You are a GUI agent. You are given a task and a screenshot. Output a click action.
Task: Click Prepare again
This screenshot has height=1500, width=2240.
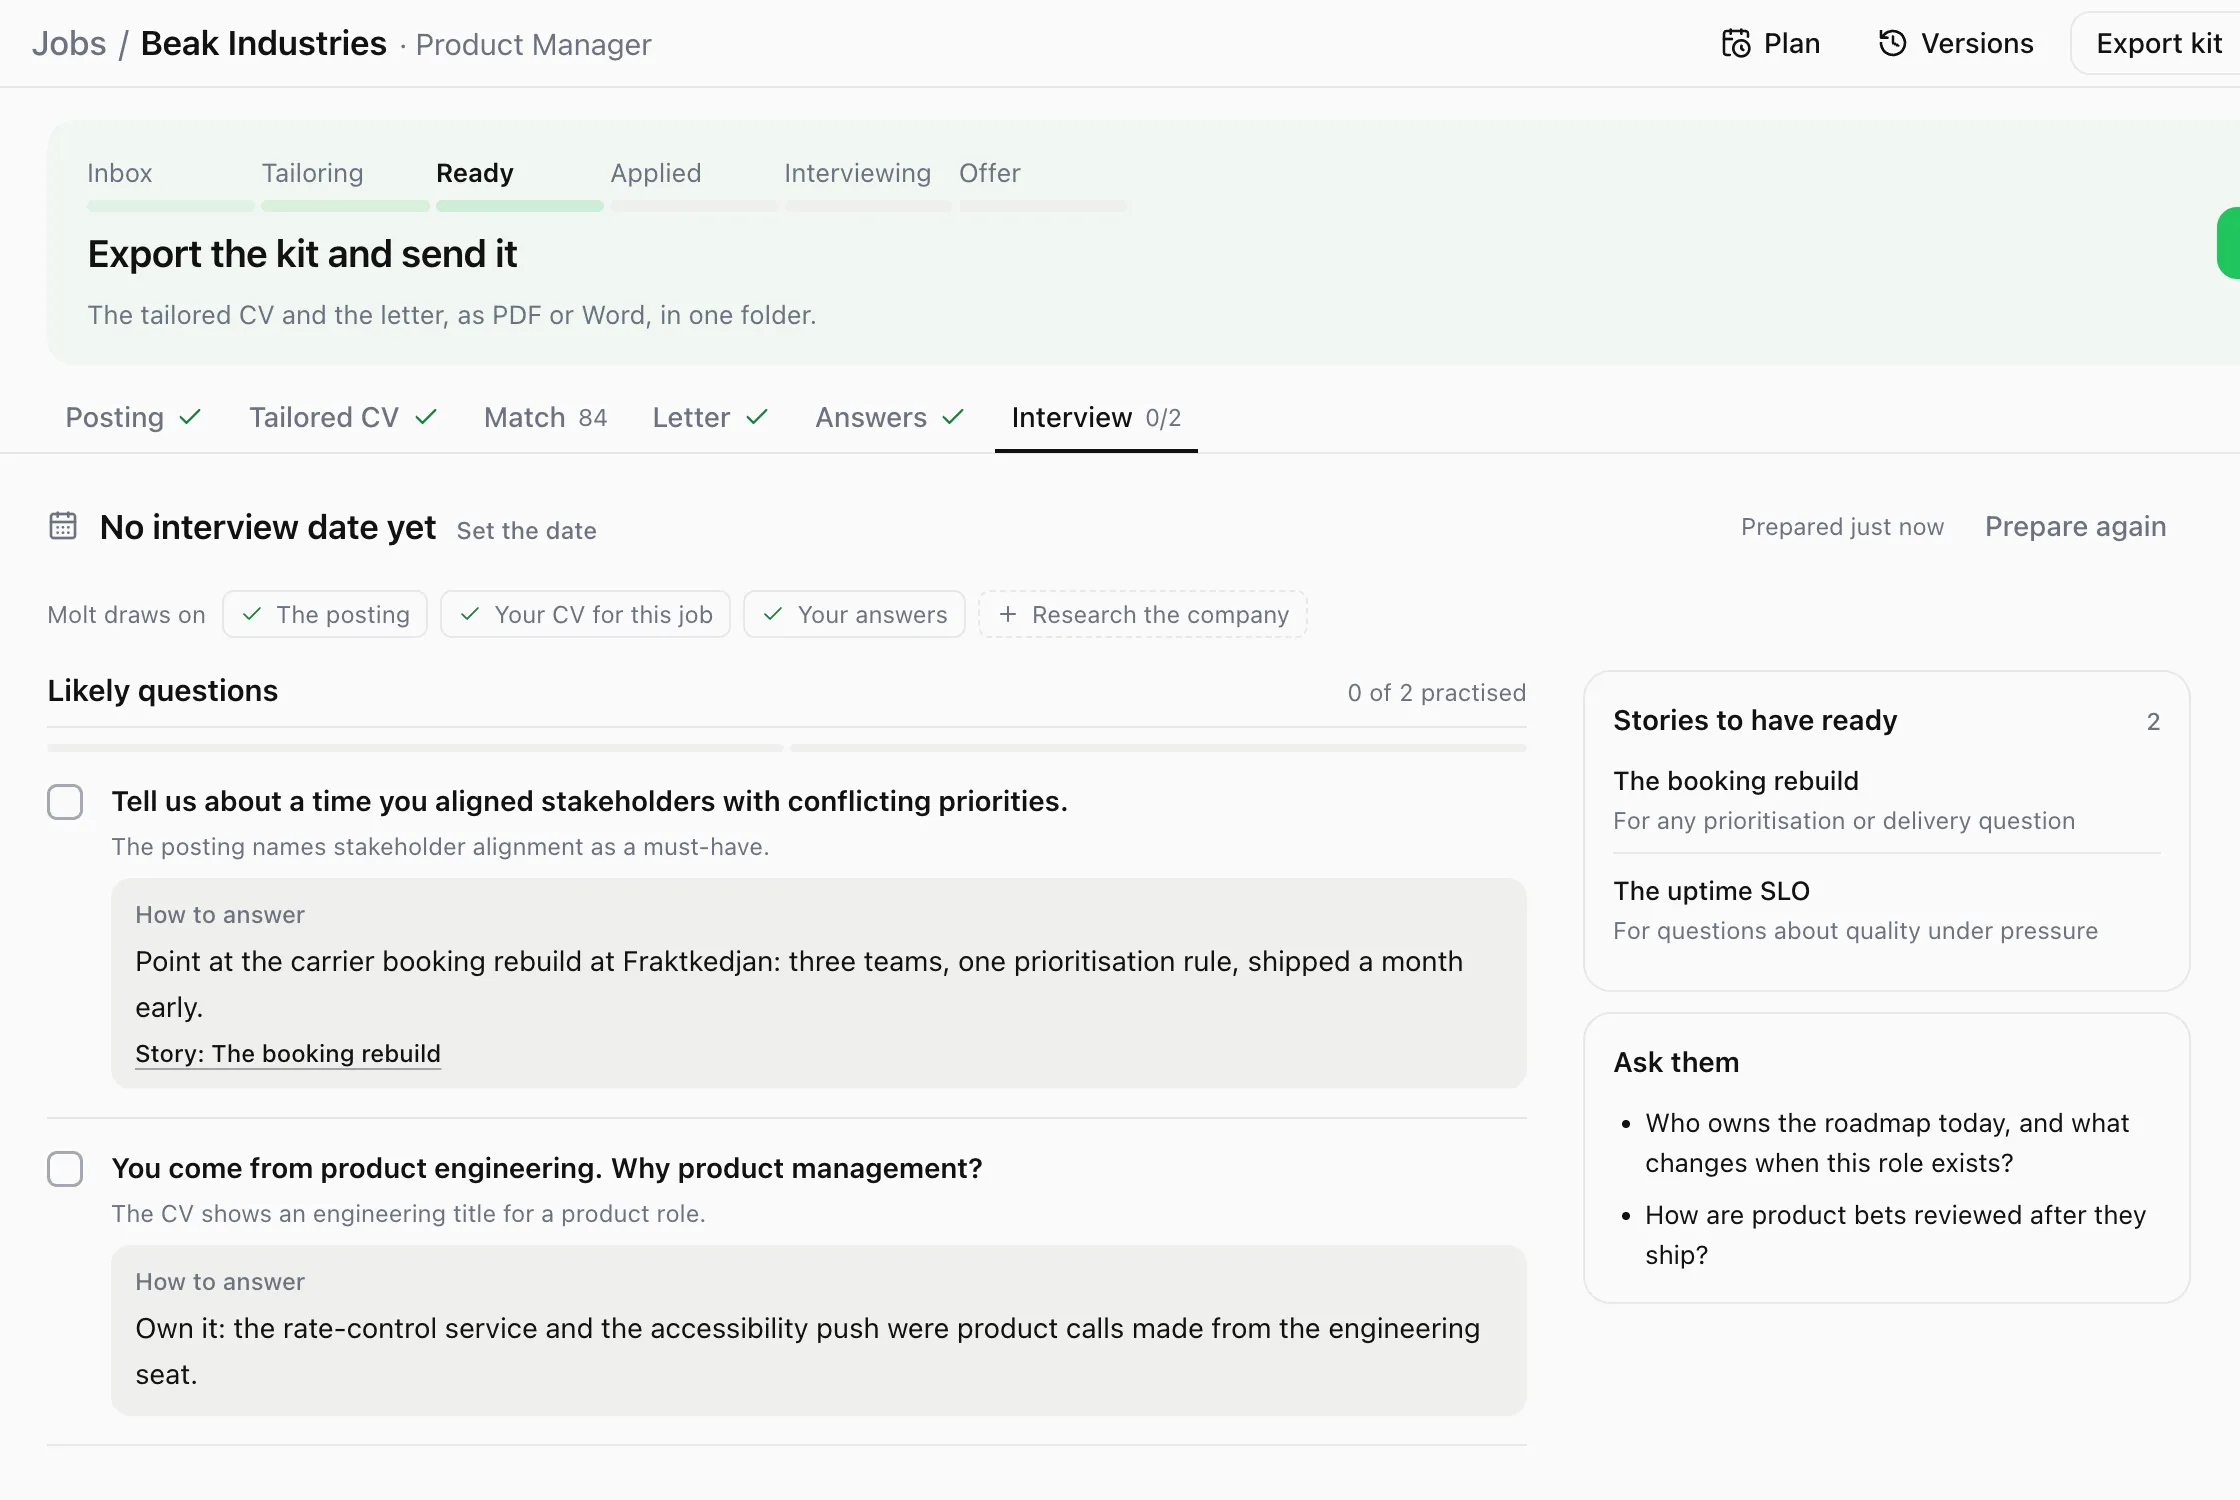click(2075, 527)
